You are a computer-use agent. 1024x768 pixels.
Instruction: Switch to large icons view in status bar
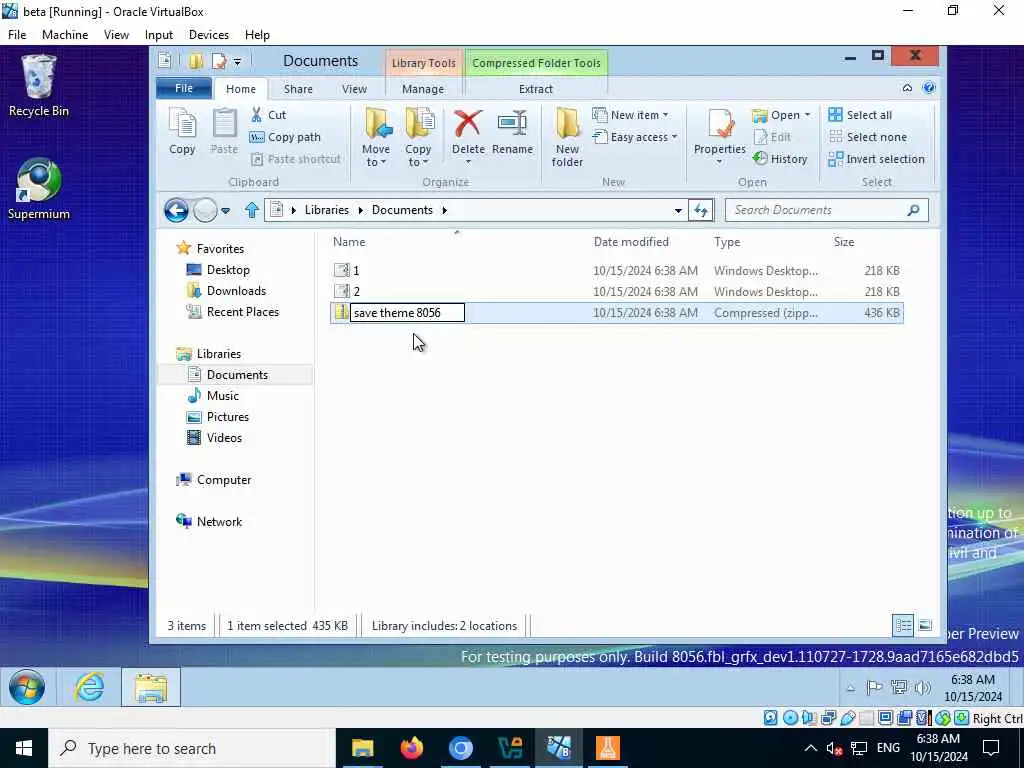click(925, 626)
